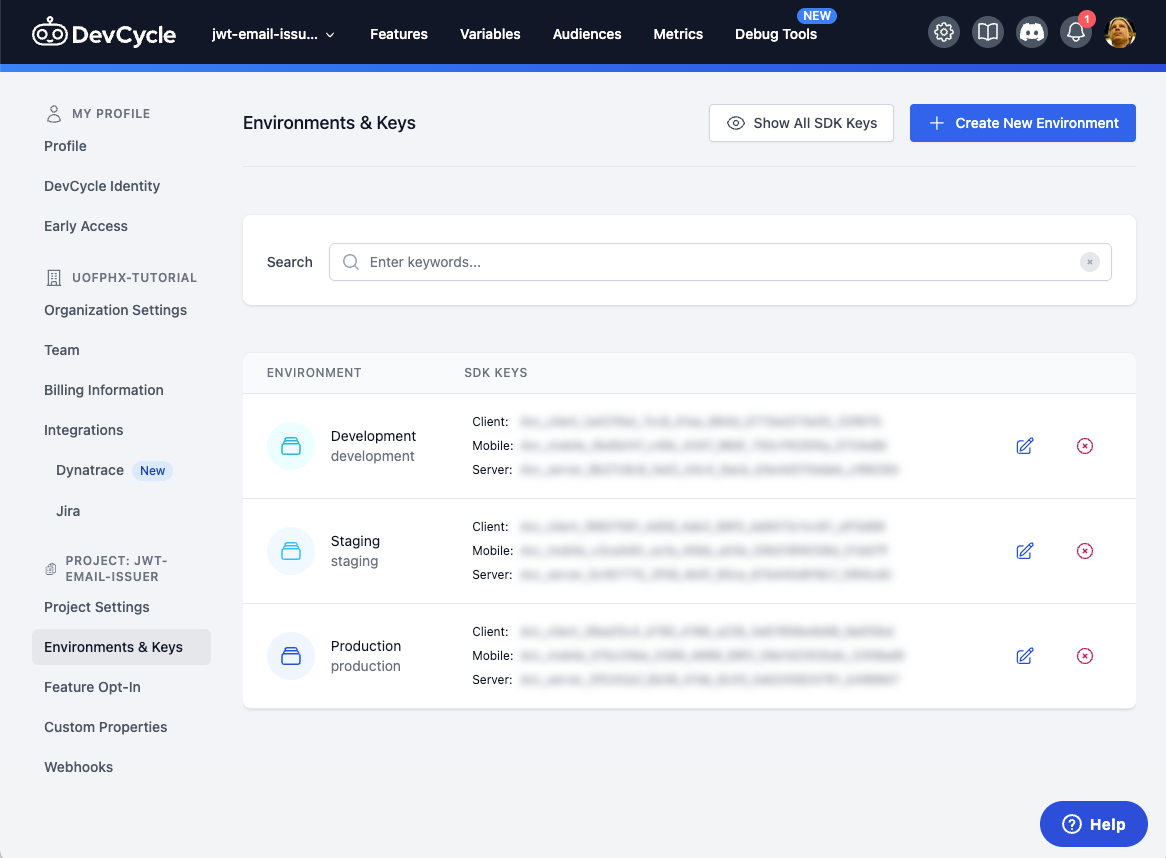
Task: Expand the jwt-email-issuer project dropdown
Action: [x=273, y=34]
